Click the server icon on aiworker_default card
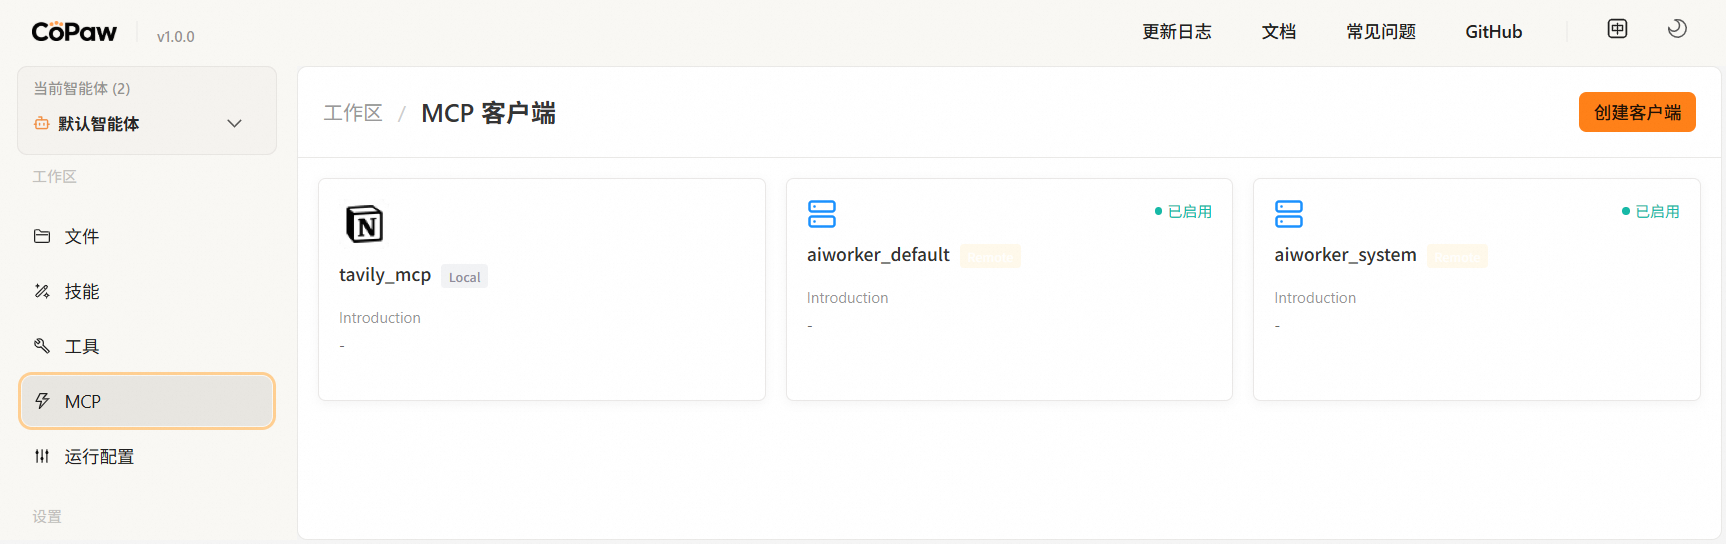Viewport: 1726px width, 544px height. [822, 214]
